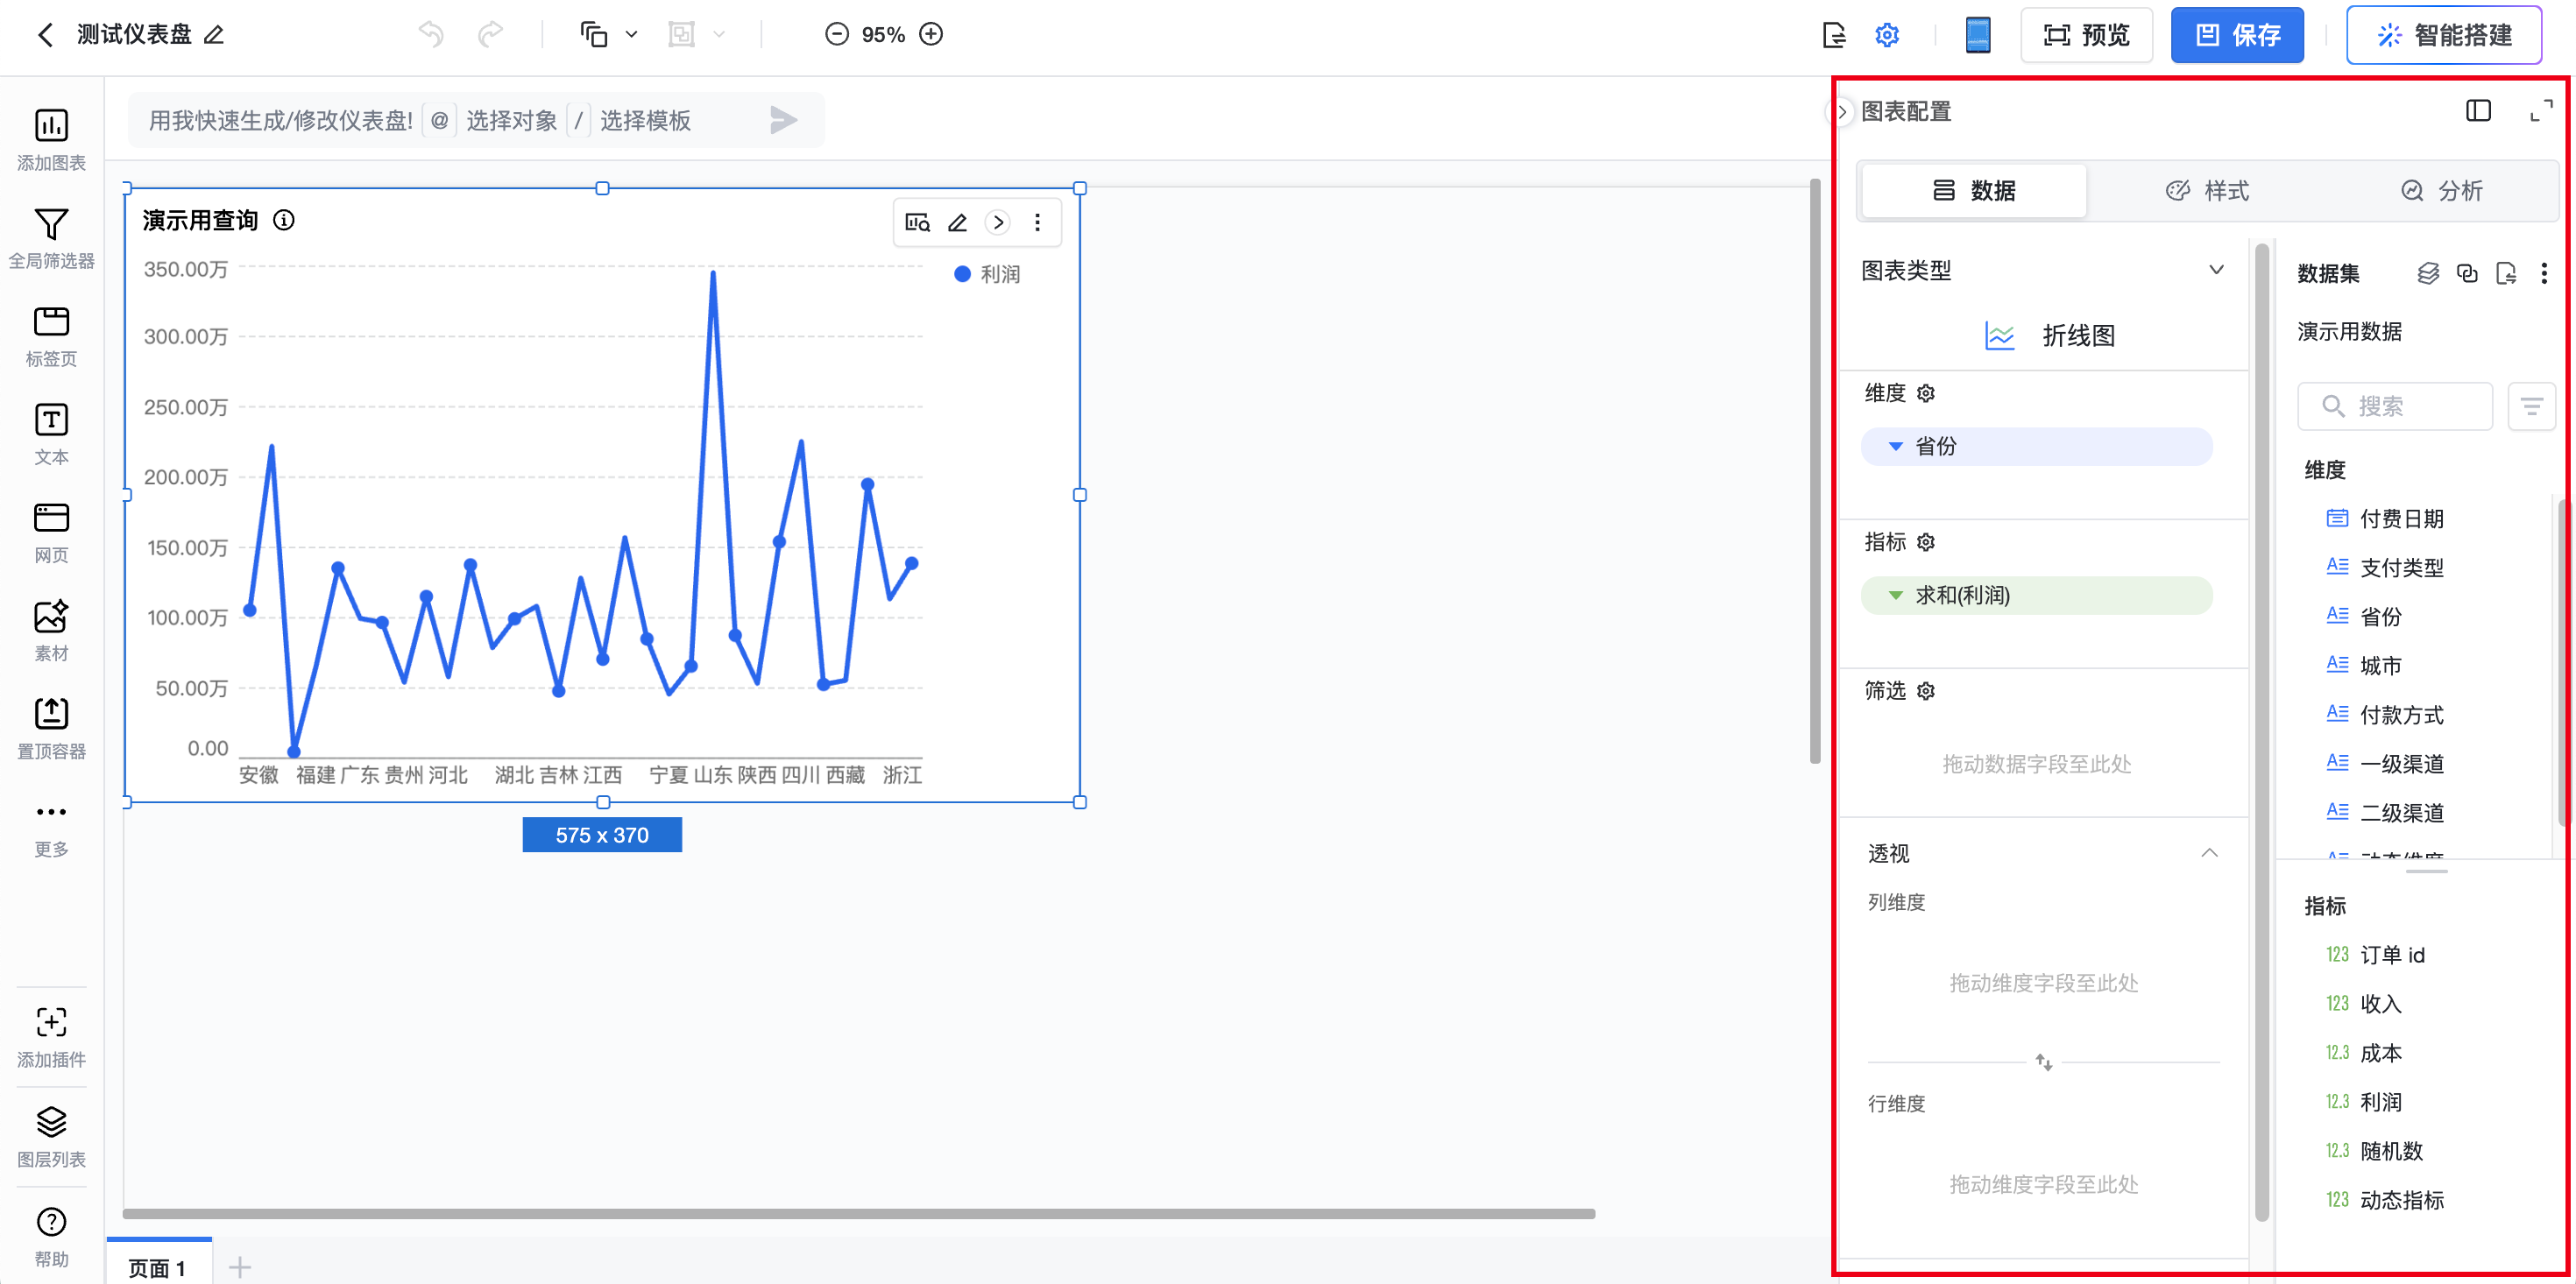This screenshot has width=2576, height=1284.
Task: Toggle the panel layout icon in 图表配置 header
Action: pos(2478,111)
